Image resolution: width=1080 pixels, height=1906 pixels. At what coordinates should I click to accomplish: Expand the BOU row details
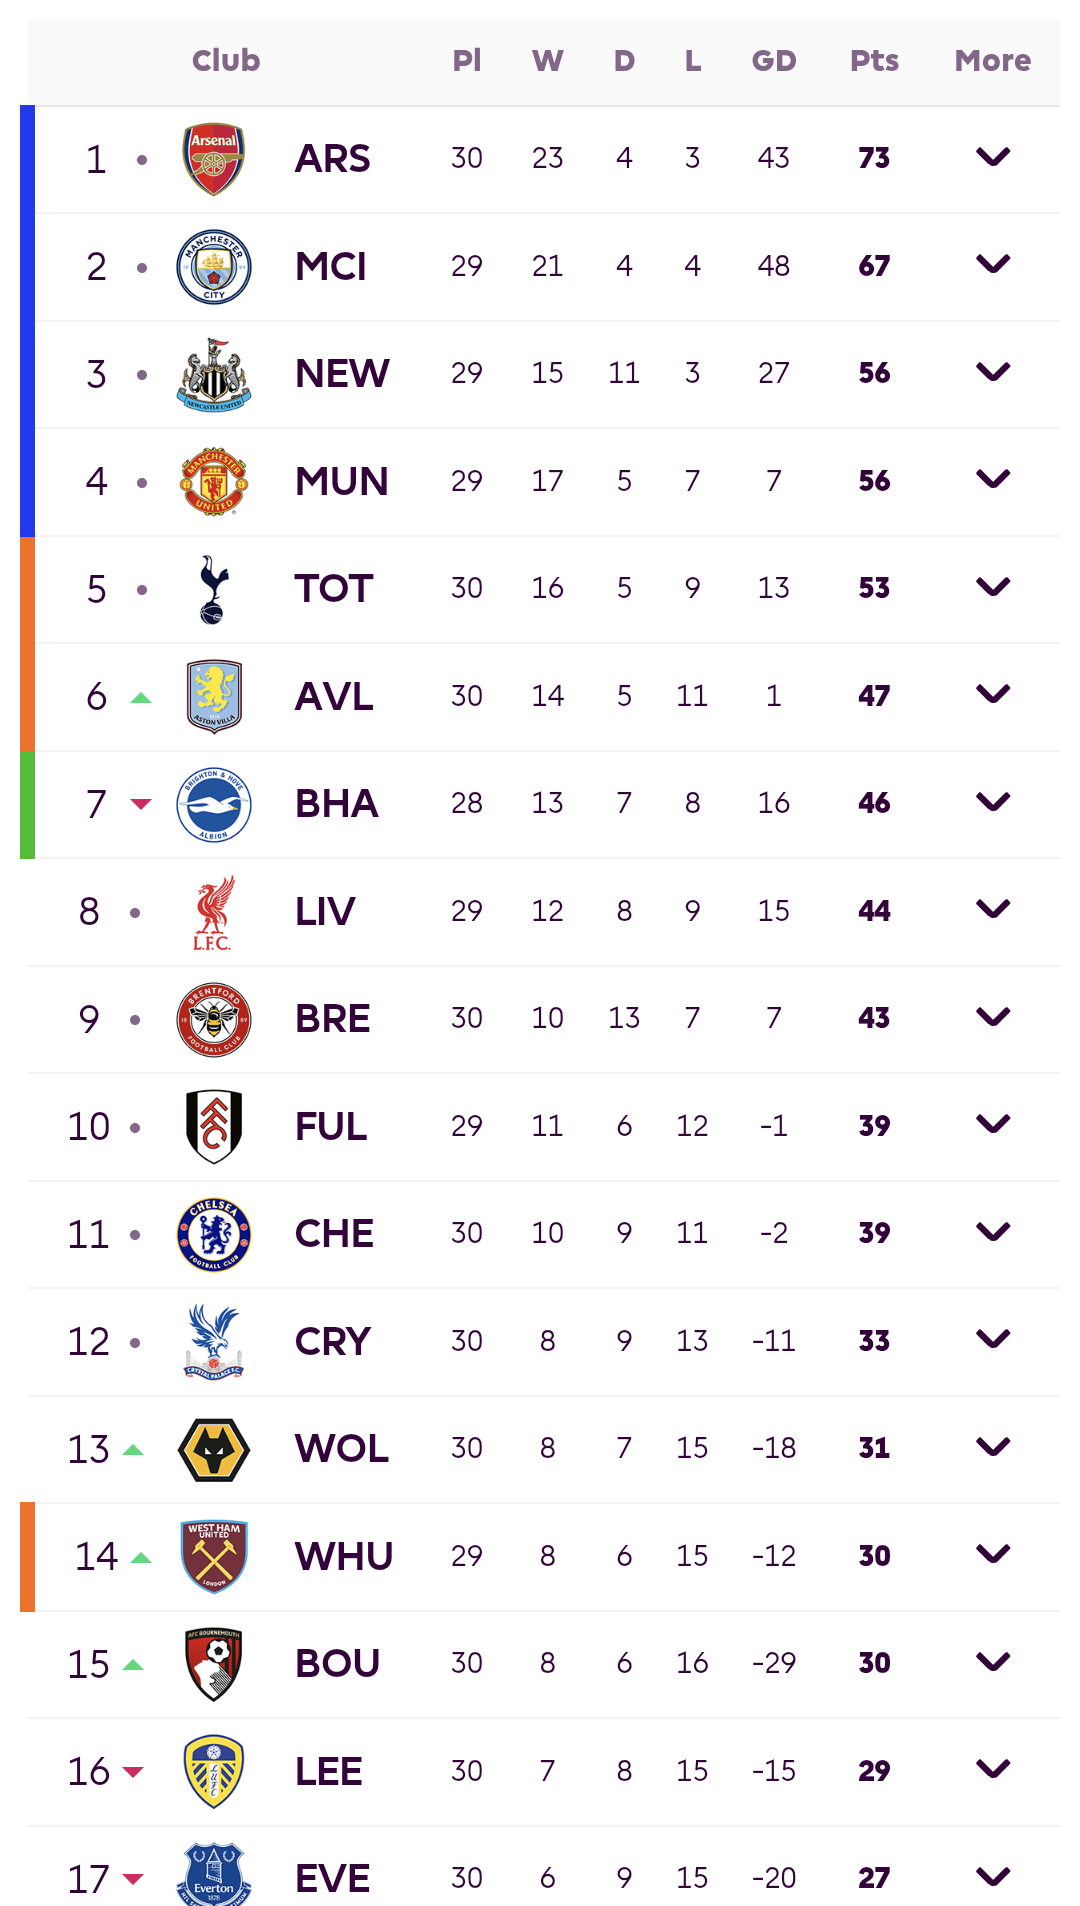[993, 1662]
